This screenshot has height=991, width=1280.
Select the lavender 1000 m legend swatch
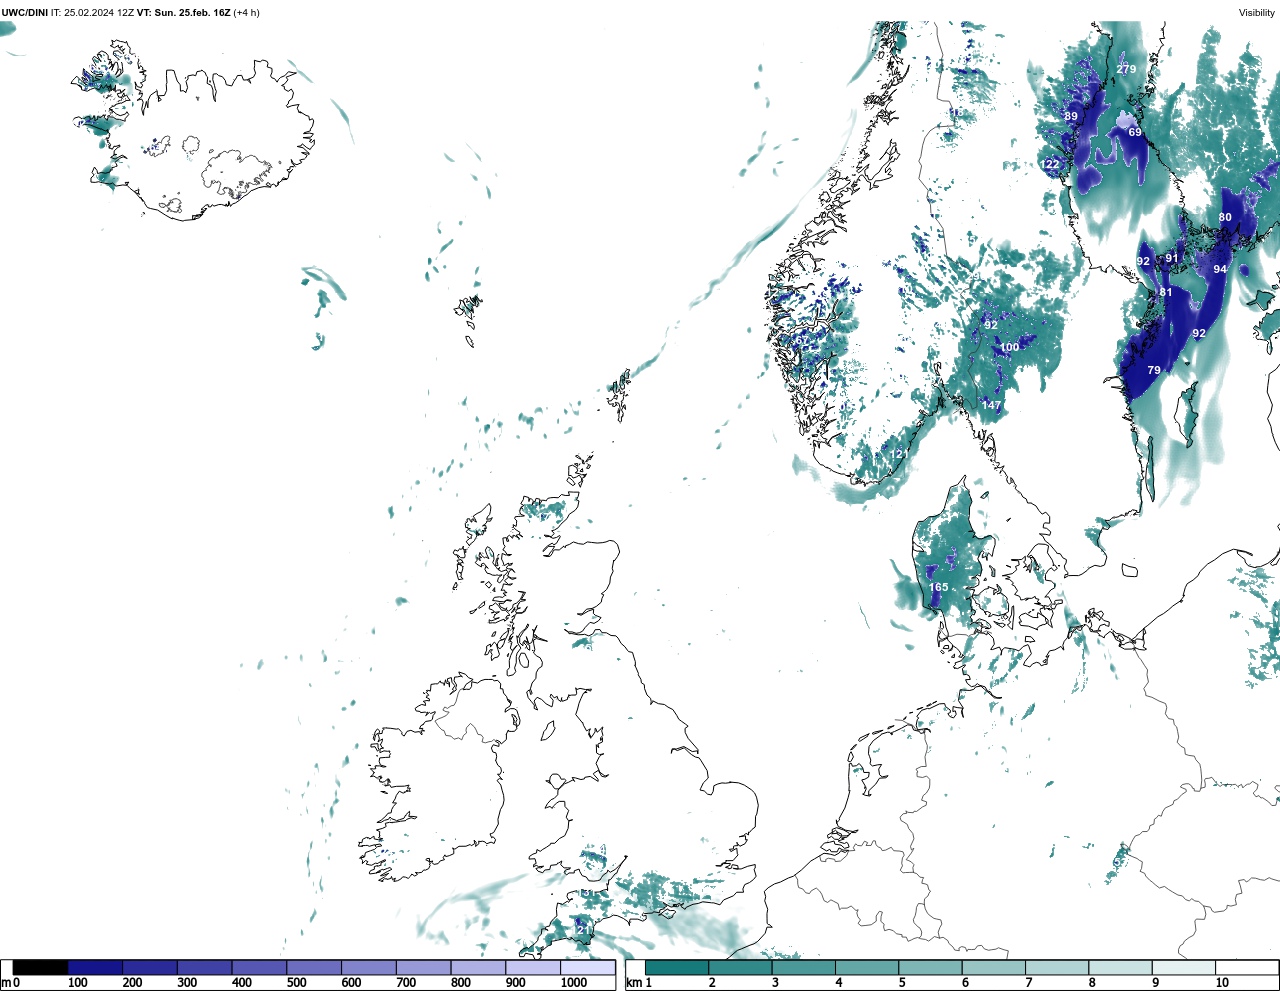coord(588,968)
